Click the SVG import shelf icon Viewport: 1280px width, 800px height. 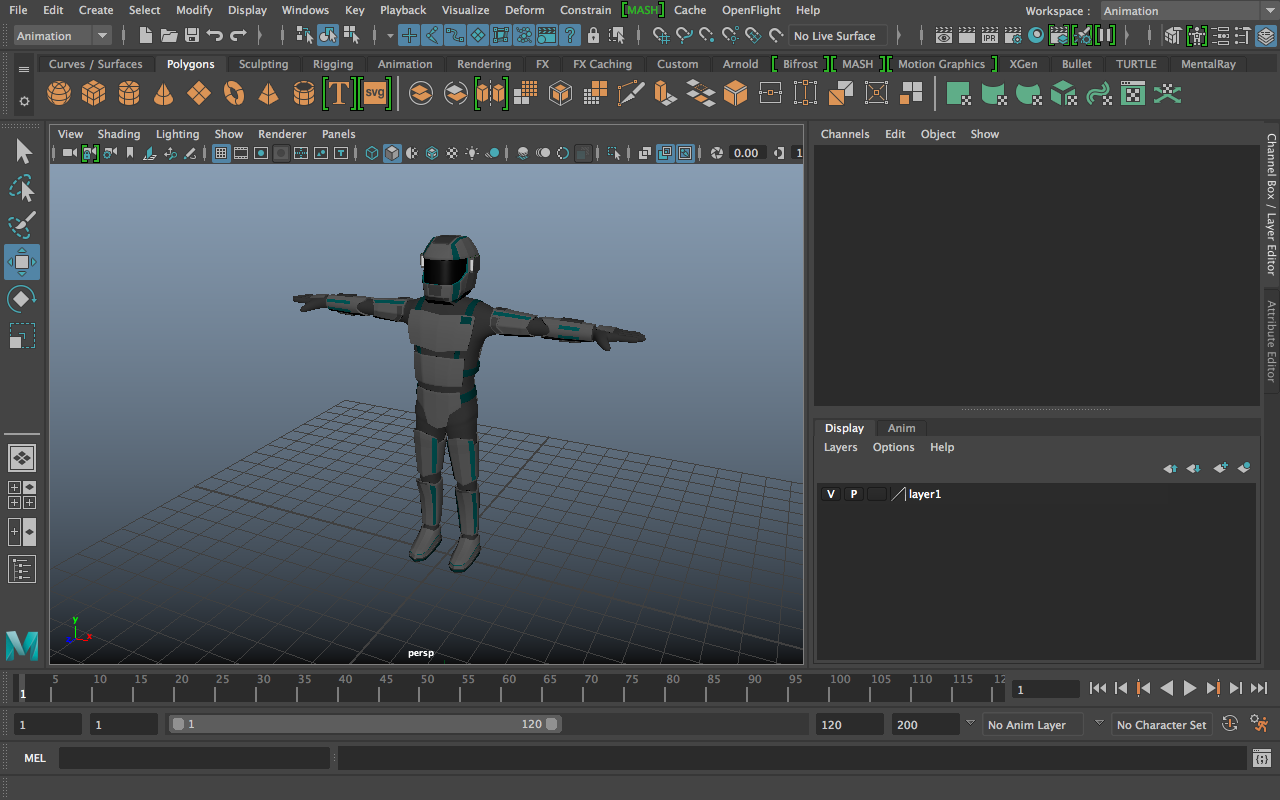(375, 94)
